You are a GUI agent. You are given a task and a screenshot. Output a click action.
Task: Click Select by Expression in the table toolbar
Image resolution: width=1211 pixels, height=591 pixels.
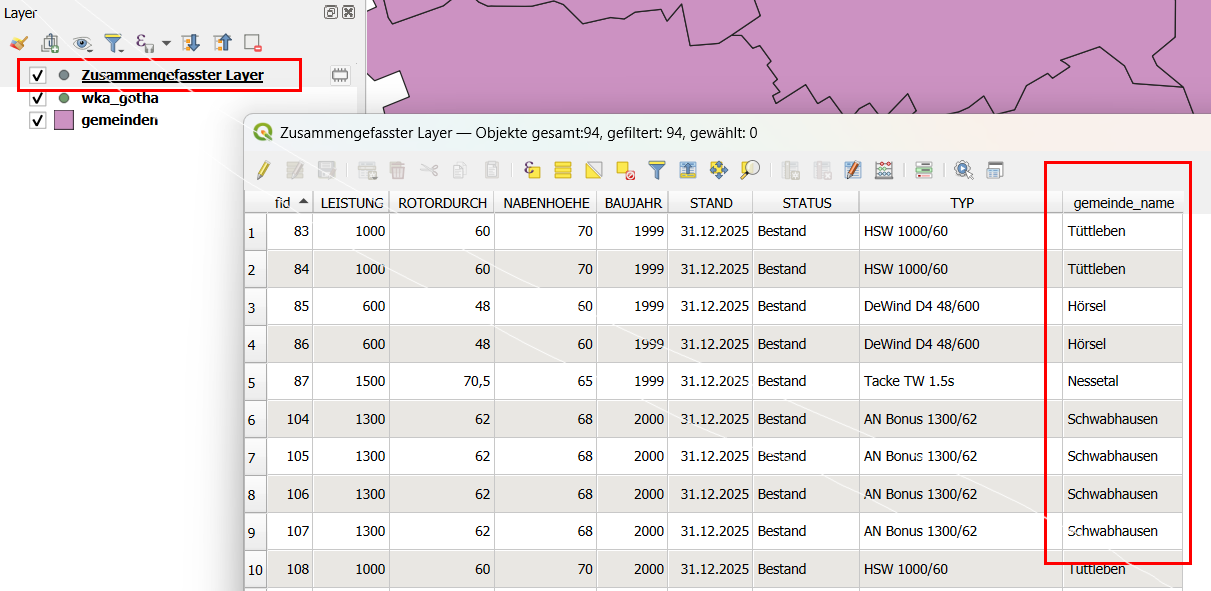(x=532, y=170)
